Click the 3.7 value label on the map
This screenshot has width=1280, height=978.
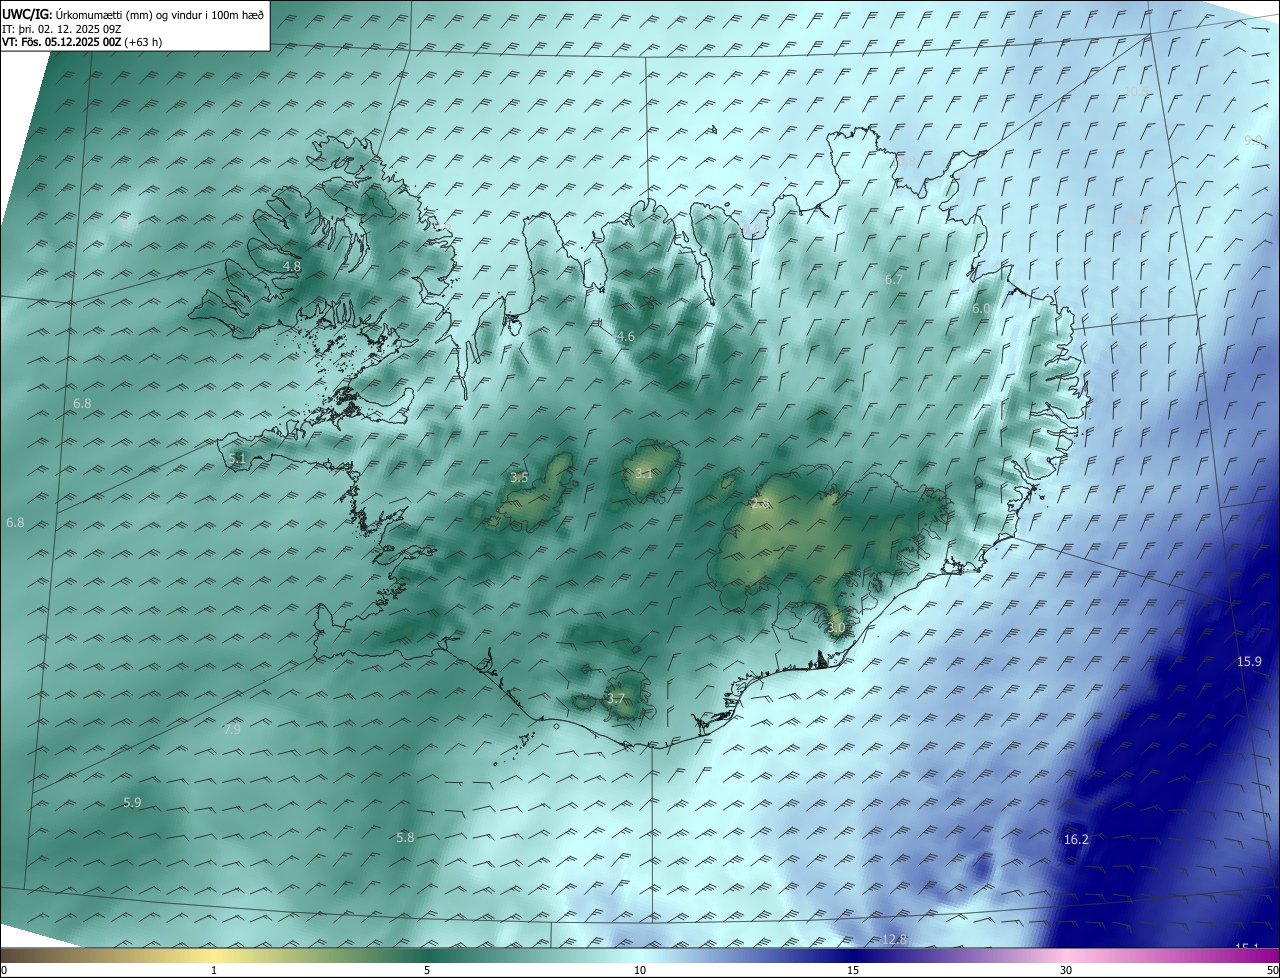coord(616,699)
